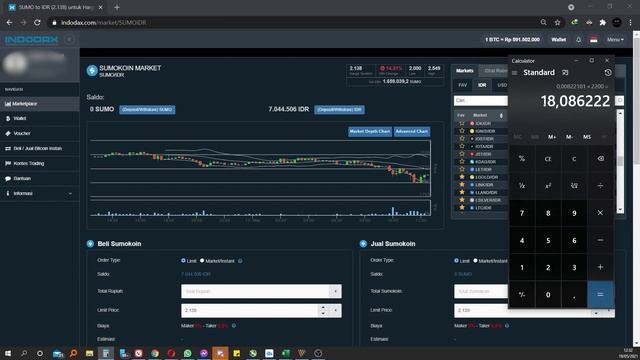Click order type info icon in Beli Sumokoin
640x360 pixels.
(x=240, y=261)
